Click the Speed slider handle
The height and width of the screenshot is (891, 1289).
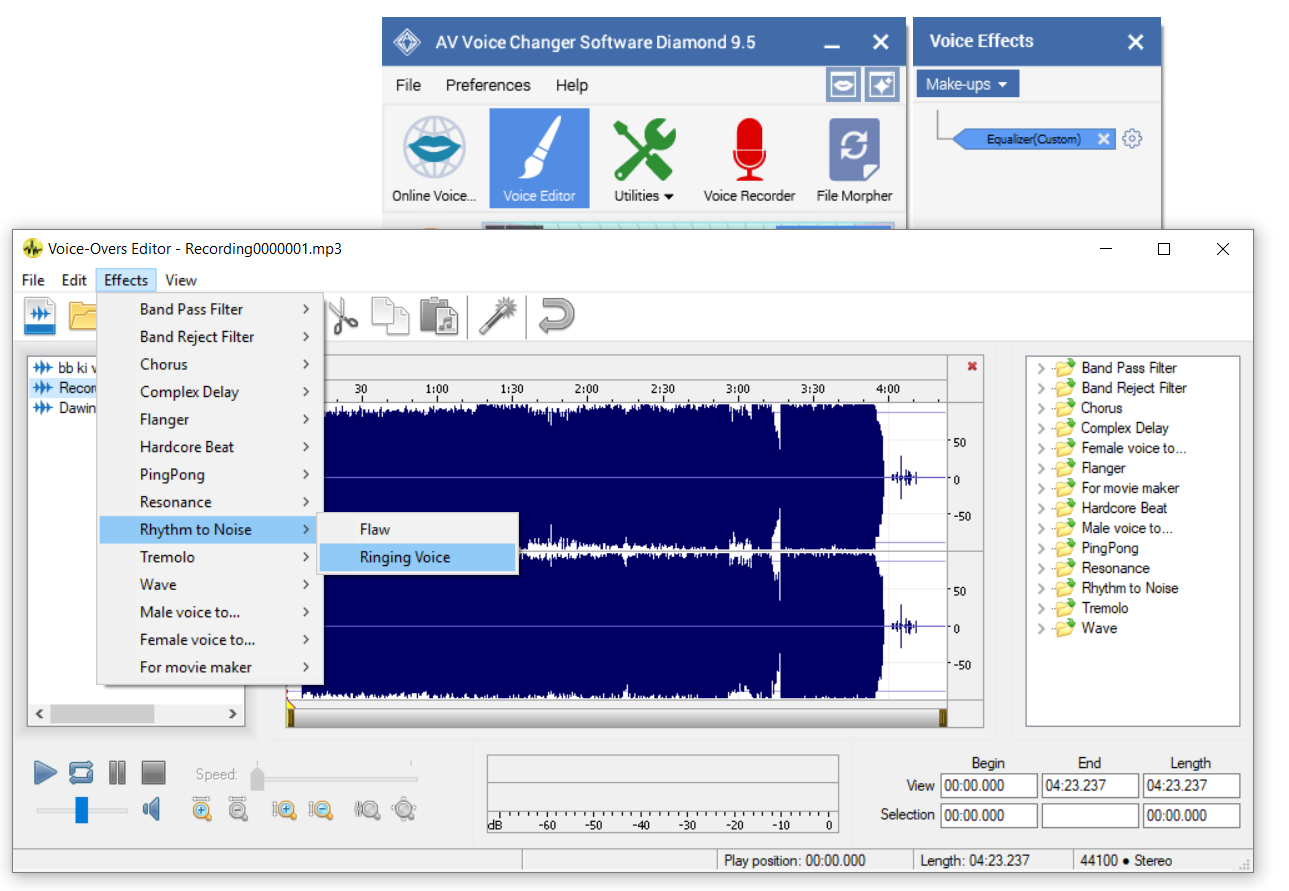tap(257, 777)
